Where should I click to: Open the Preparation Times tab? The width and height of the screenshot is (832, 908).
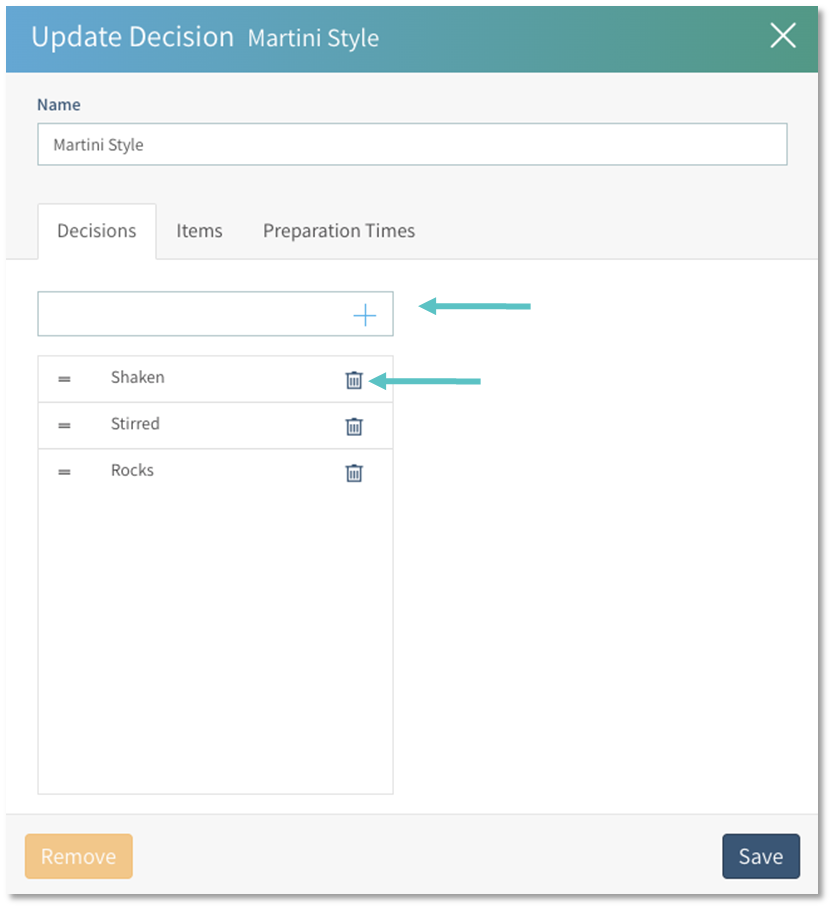[x=338, y=231]
